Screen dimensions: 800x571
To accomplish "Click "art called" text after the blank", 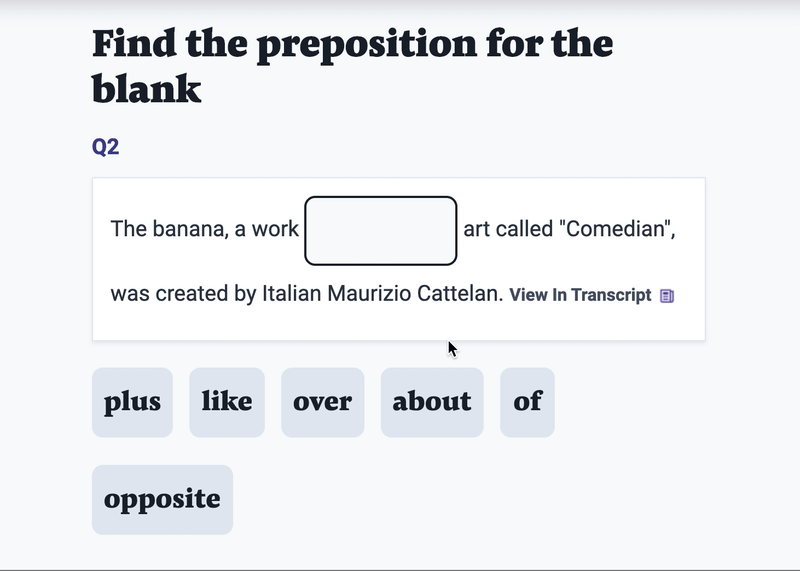I will (x=510, y=229).
